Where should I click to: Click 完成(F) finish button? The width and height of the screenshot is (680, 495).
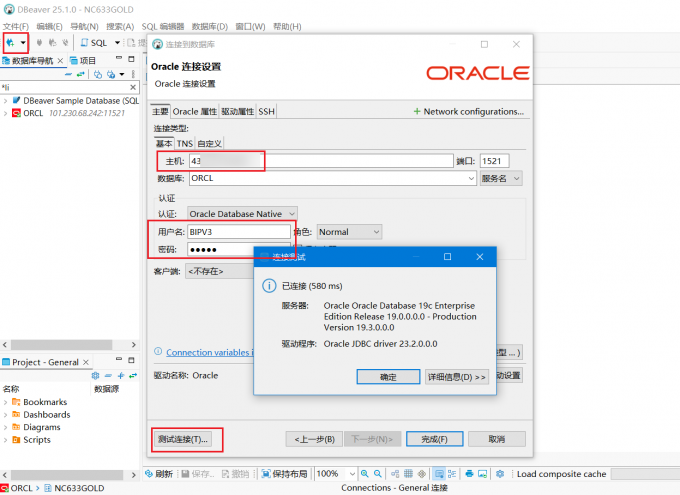pos(435,439)
